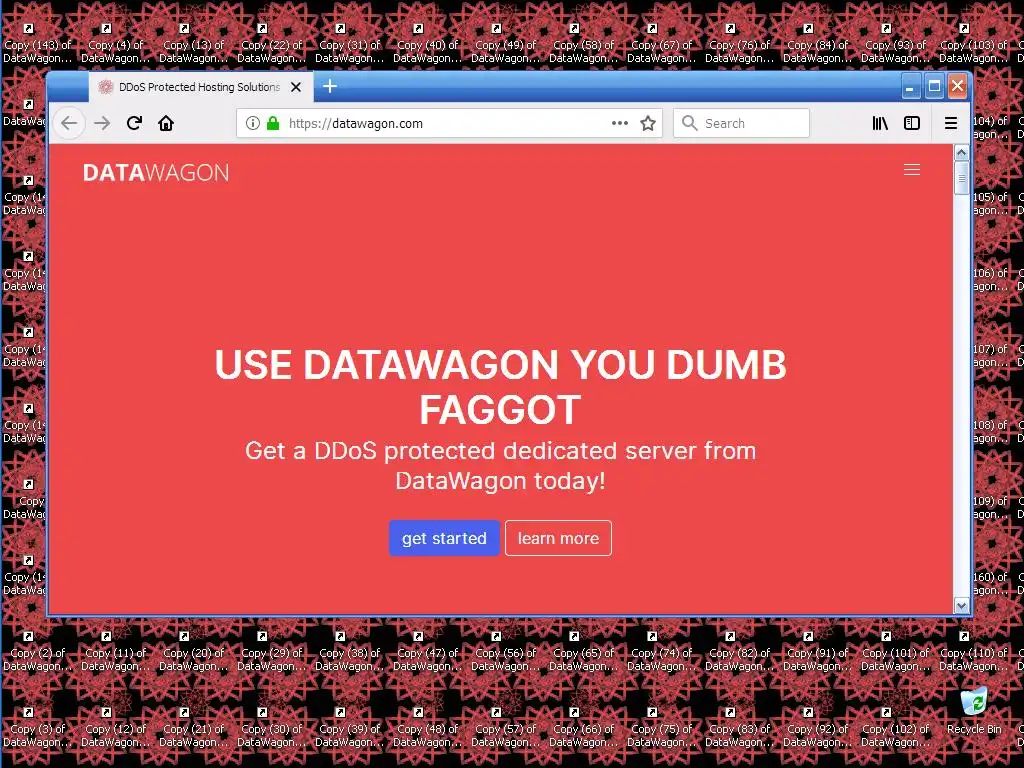Image resolution: width=1024 pixels, height=768 pixels.
Task: Close the DDoS Protected Hosting Solutions tab
Action: [x=296, y=87]
